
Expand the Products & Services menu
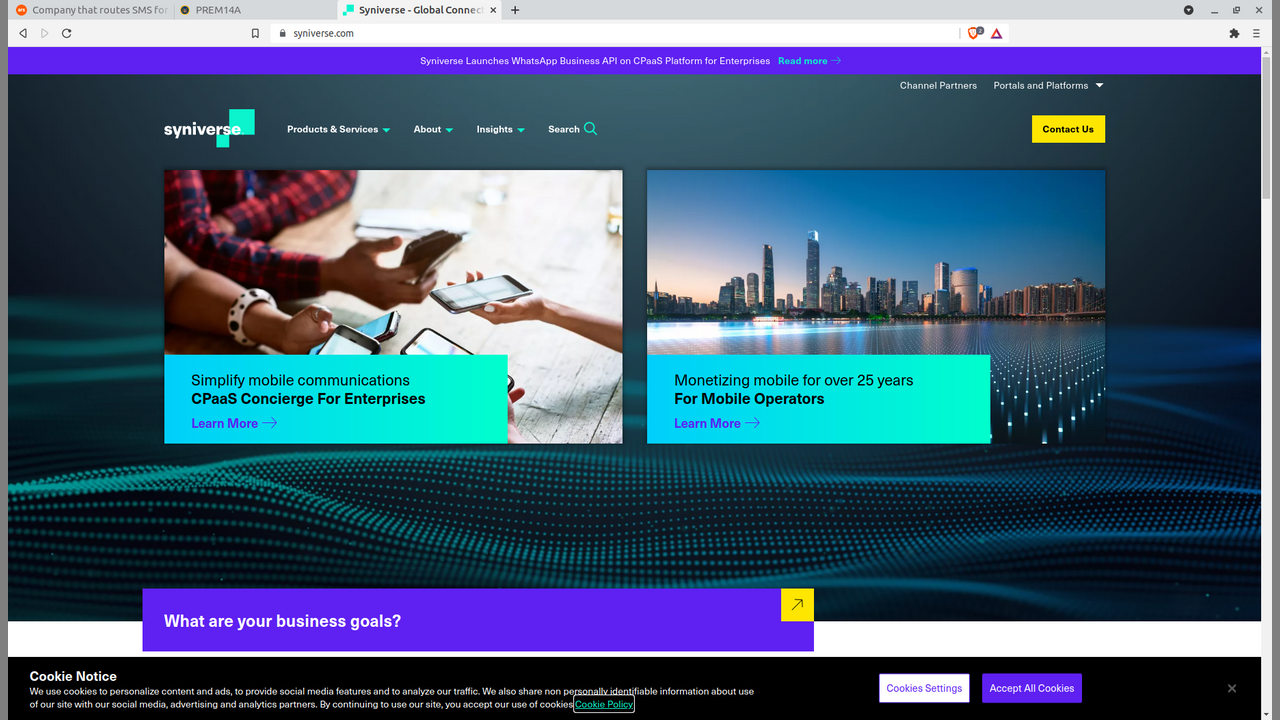pos(338,129)
